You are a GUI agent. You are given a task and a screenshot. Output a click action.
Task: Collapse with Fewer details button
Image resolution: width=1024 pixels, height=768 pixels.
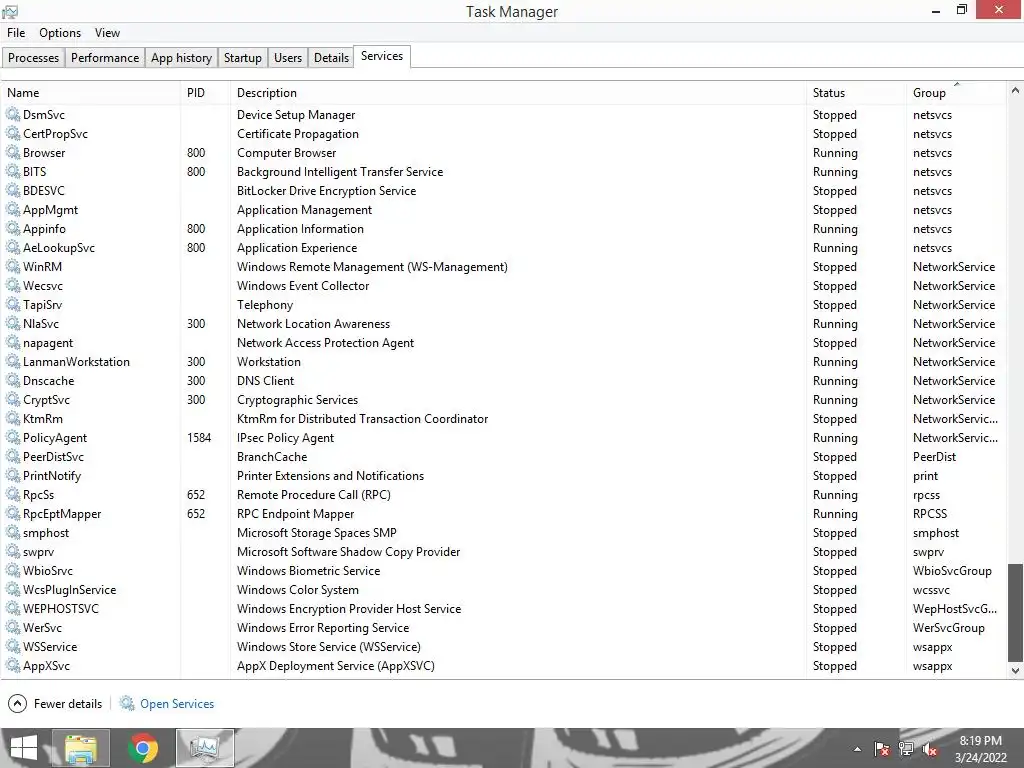tap(55, 703)
